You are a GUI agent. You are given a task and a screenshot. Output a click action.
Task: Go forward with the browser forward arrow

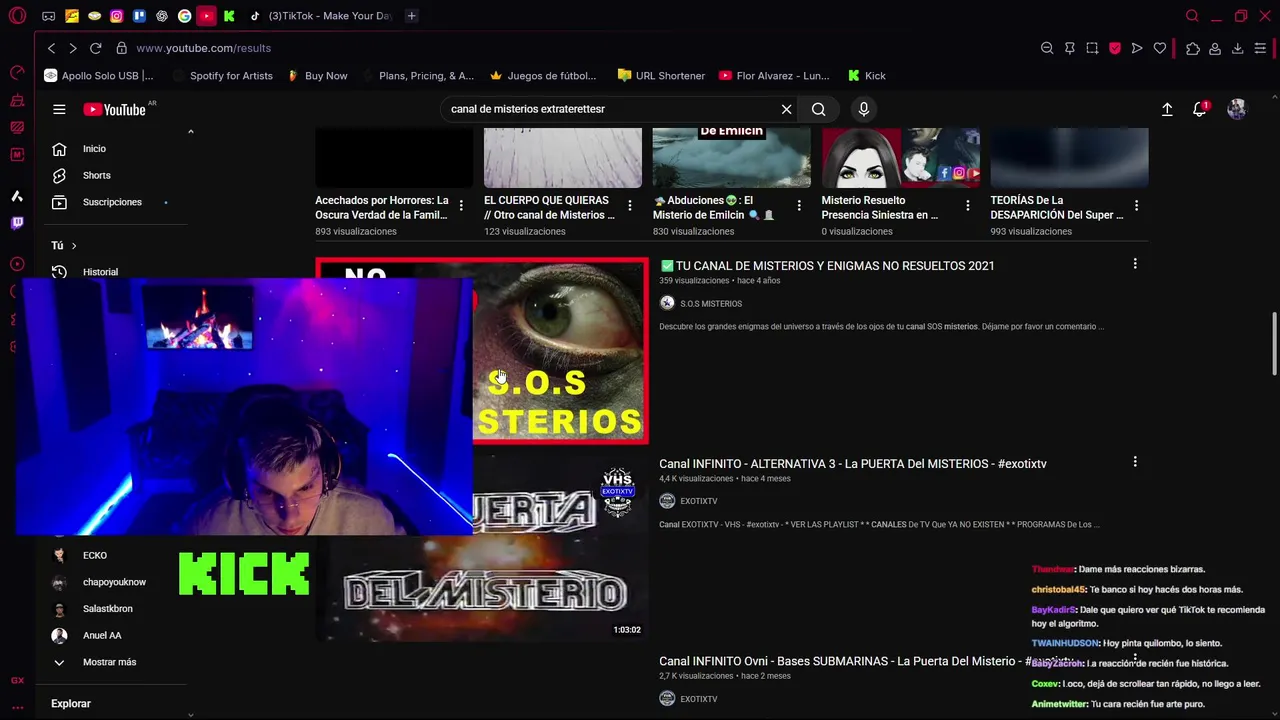point(73,48)
